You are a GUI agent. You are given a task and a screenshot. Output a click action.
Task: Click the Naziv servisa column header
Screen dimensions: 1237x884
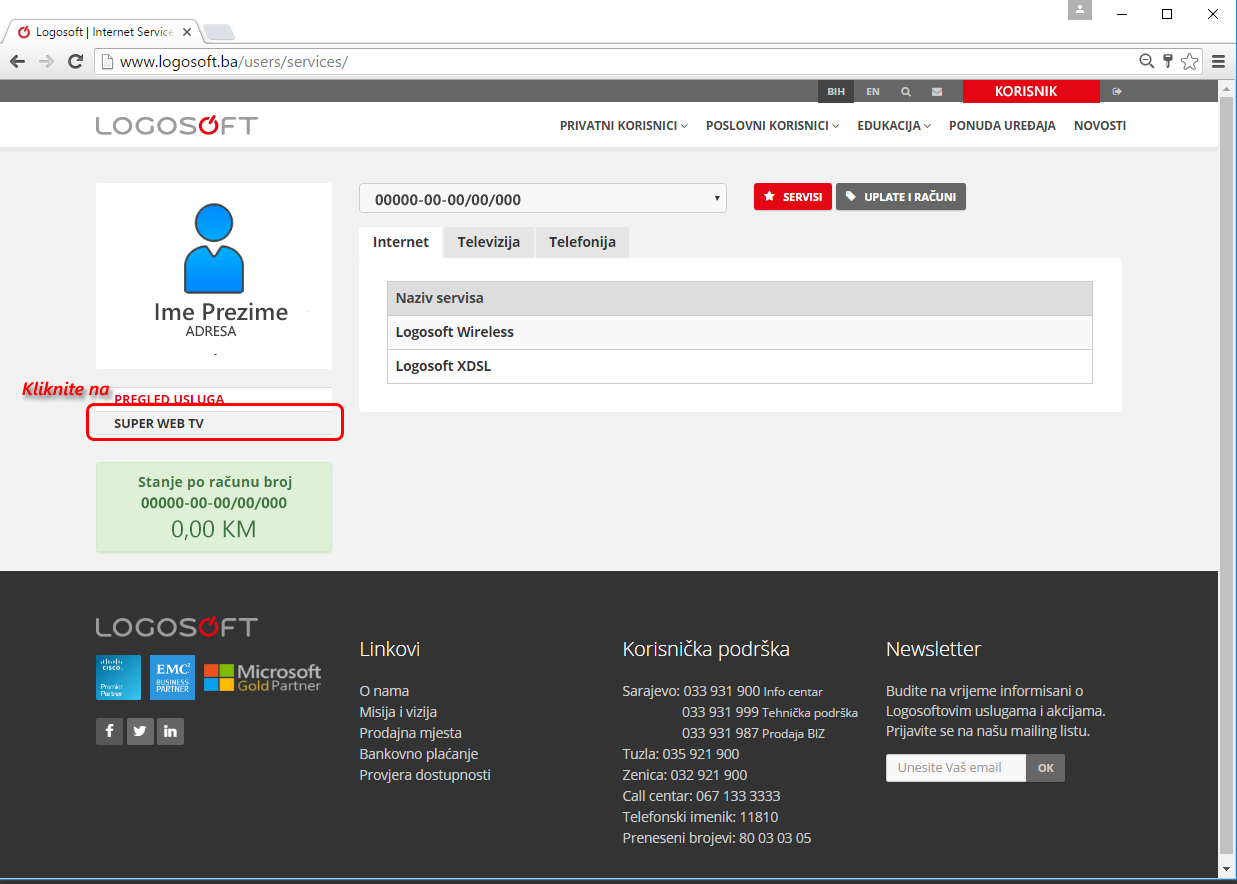coord(740,298)
